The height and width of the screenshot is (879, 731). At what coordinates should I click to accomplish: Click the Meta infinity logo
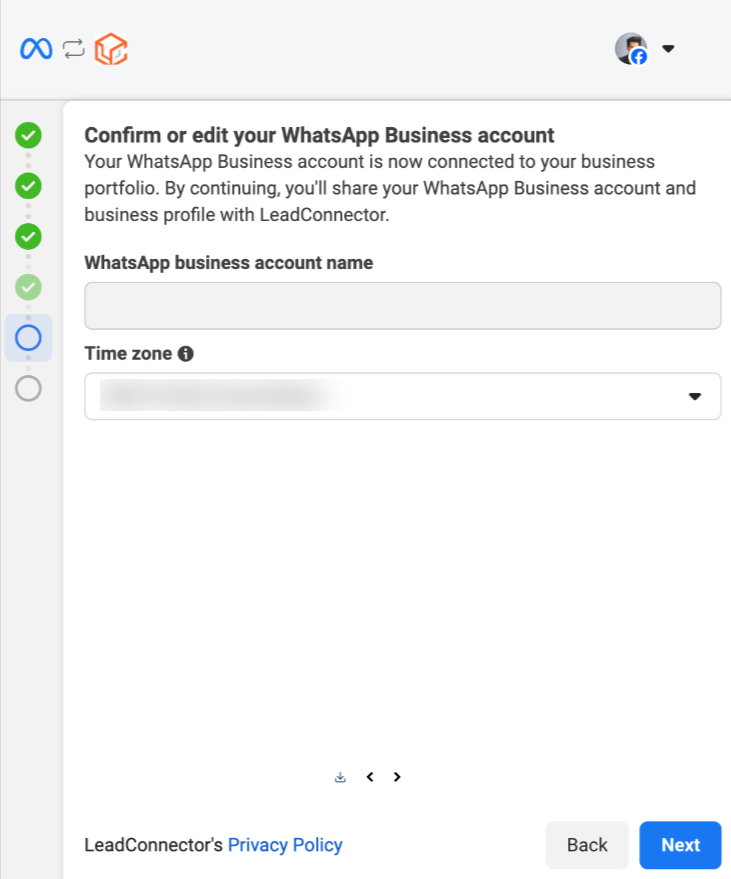pyautogui.click(x=36, y=49)
